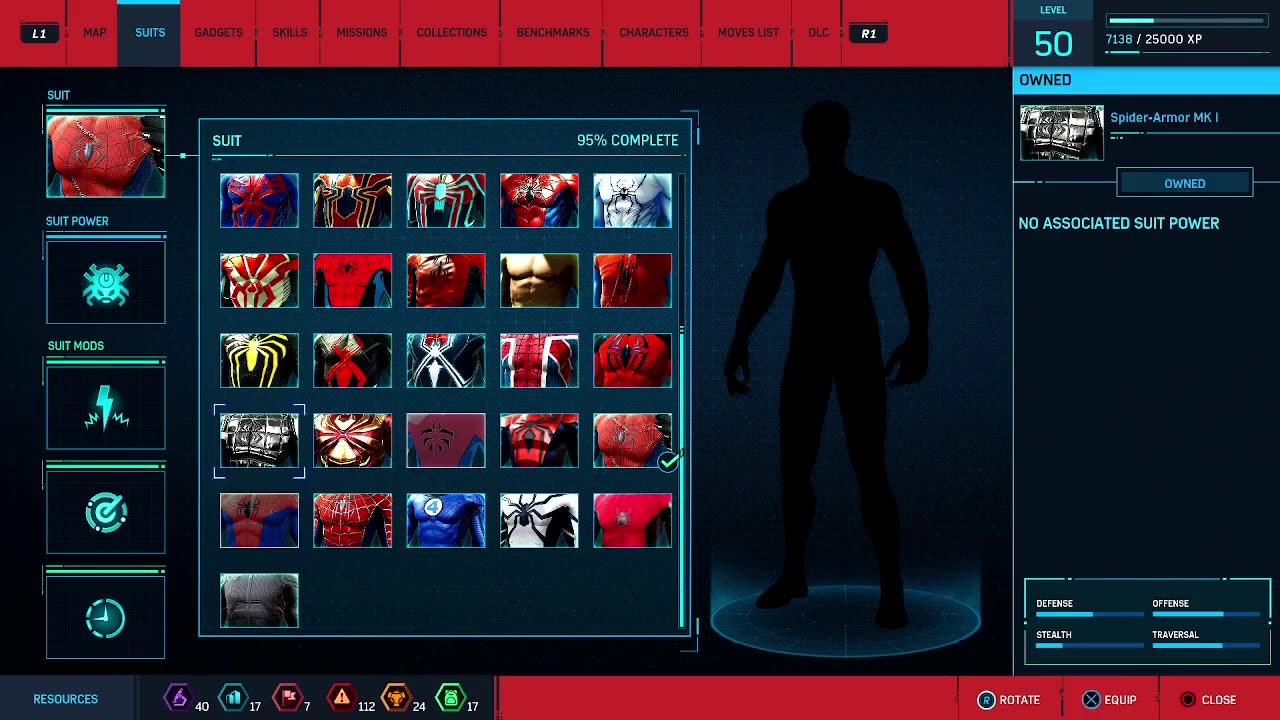The width and height of the screenshot is (1280, 720).
Task: Go to the CHARACTERS tab
Action: point(653,33)
